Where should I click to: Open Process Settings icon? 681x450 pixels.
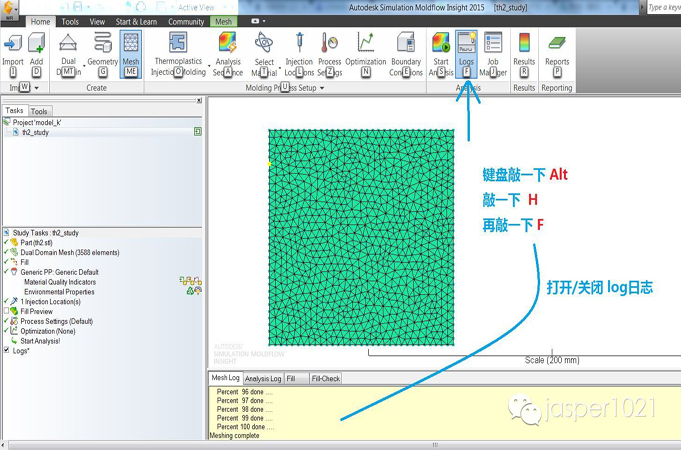point(330,43)
